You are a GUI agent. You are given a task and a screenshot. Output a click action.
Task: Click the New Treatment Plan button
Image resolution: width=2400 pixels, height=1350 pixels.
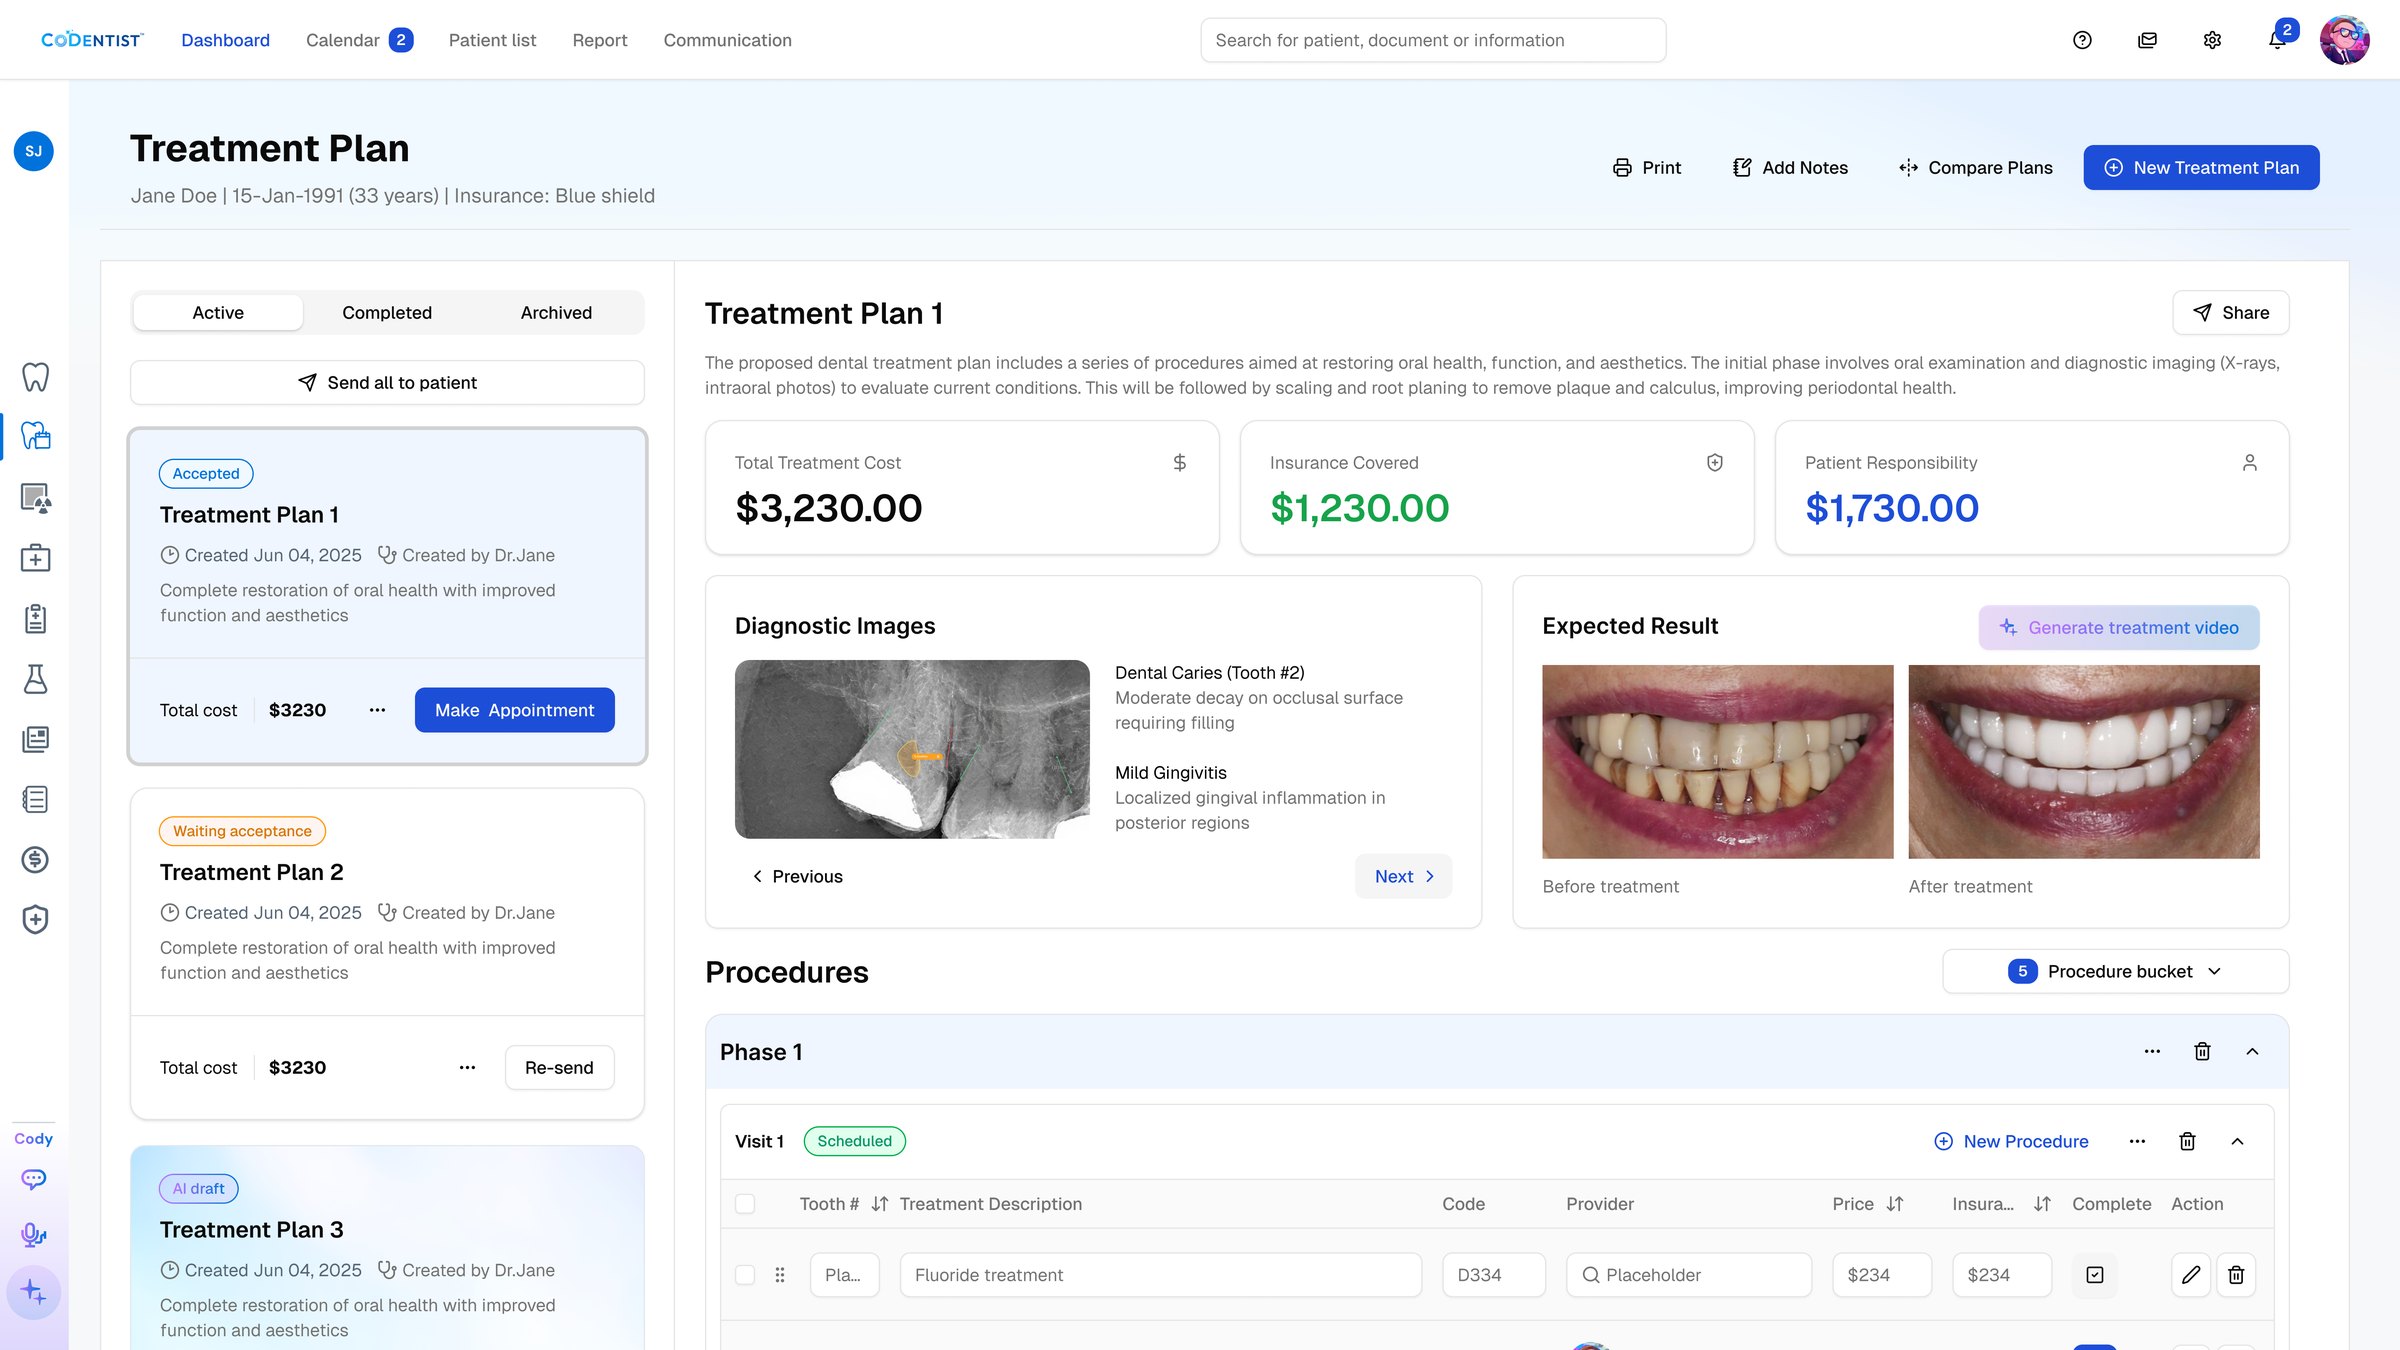(x=2201, y=167)
